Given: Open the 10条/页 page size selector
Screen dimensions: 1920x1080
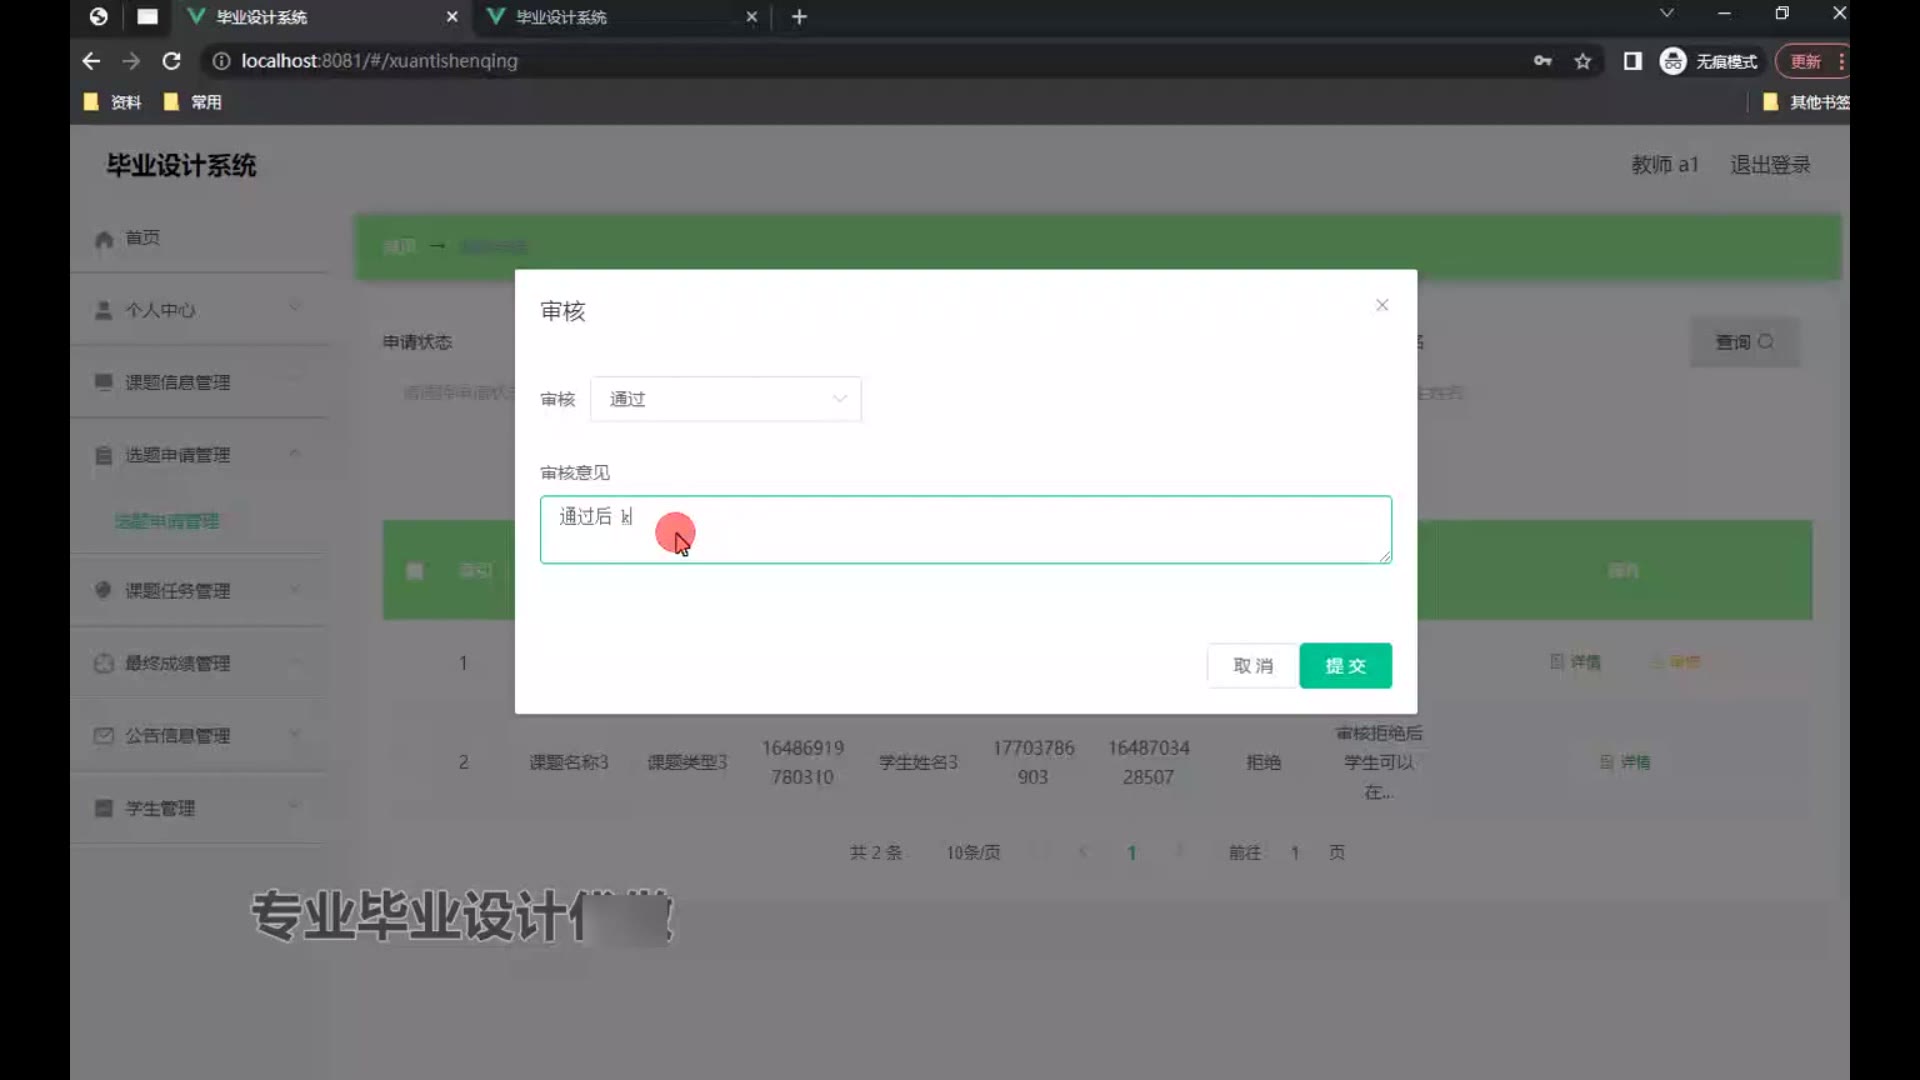Looking at the screenshot, I should point(973,853).
